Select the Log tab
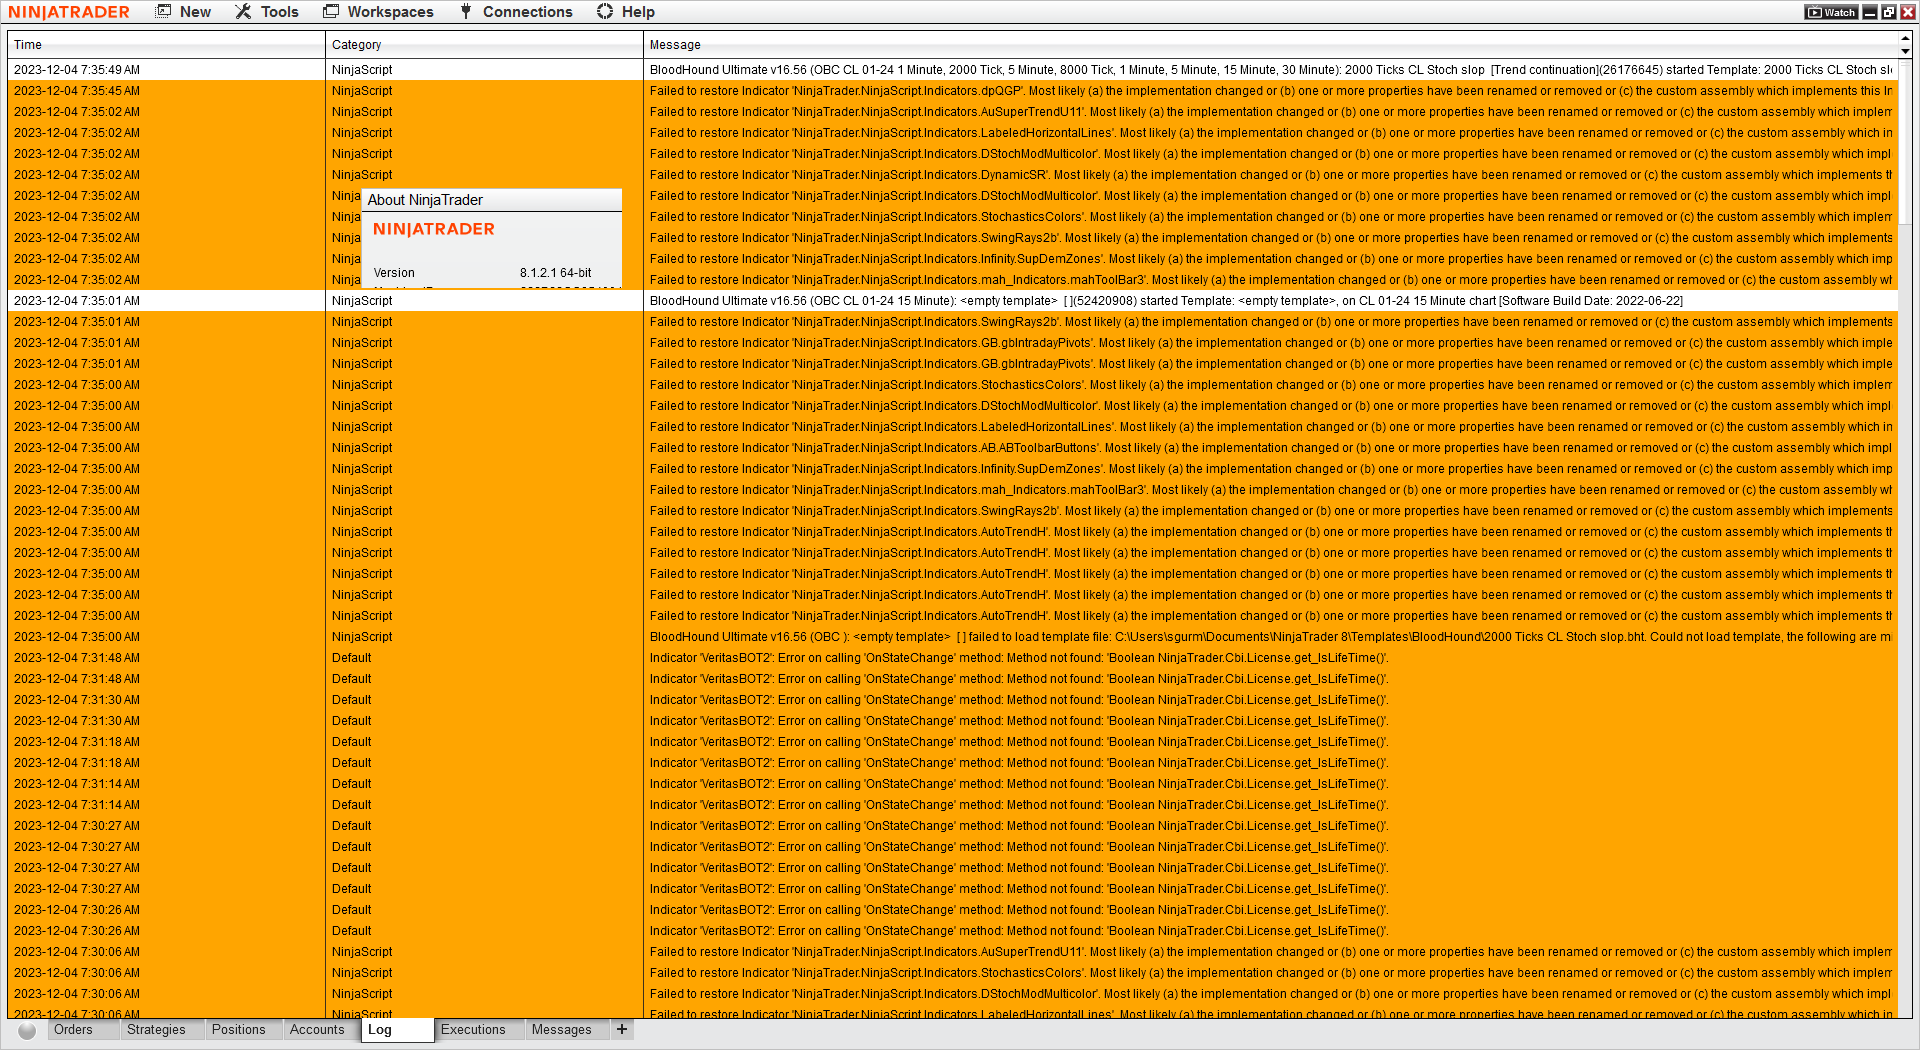The image size is (1920, 1050). (x=397, y=1030)
